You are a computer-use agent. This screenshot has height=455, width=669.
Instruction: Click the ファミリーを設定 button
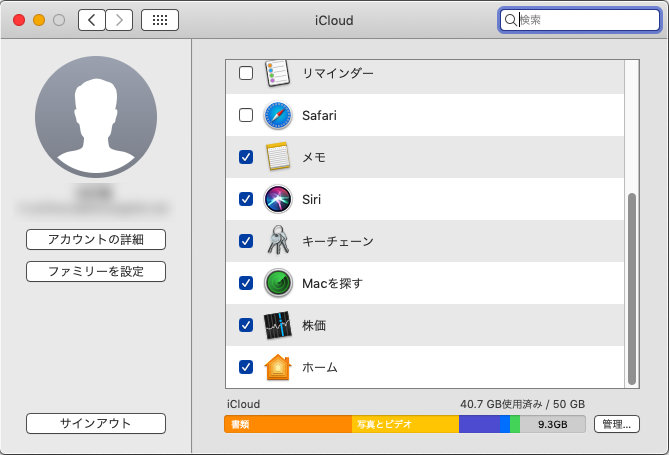tap(96, 271)
